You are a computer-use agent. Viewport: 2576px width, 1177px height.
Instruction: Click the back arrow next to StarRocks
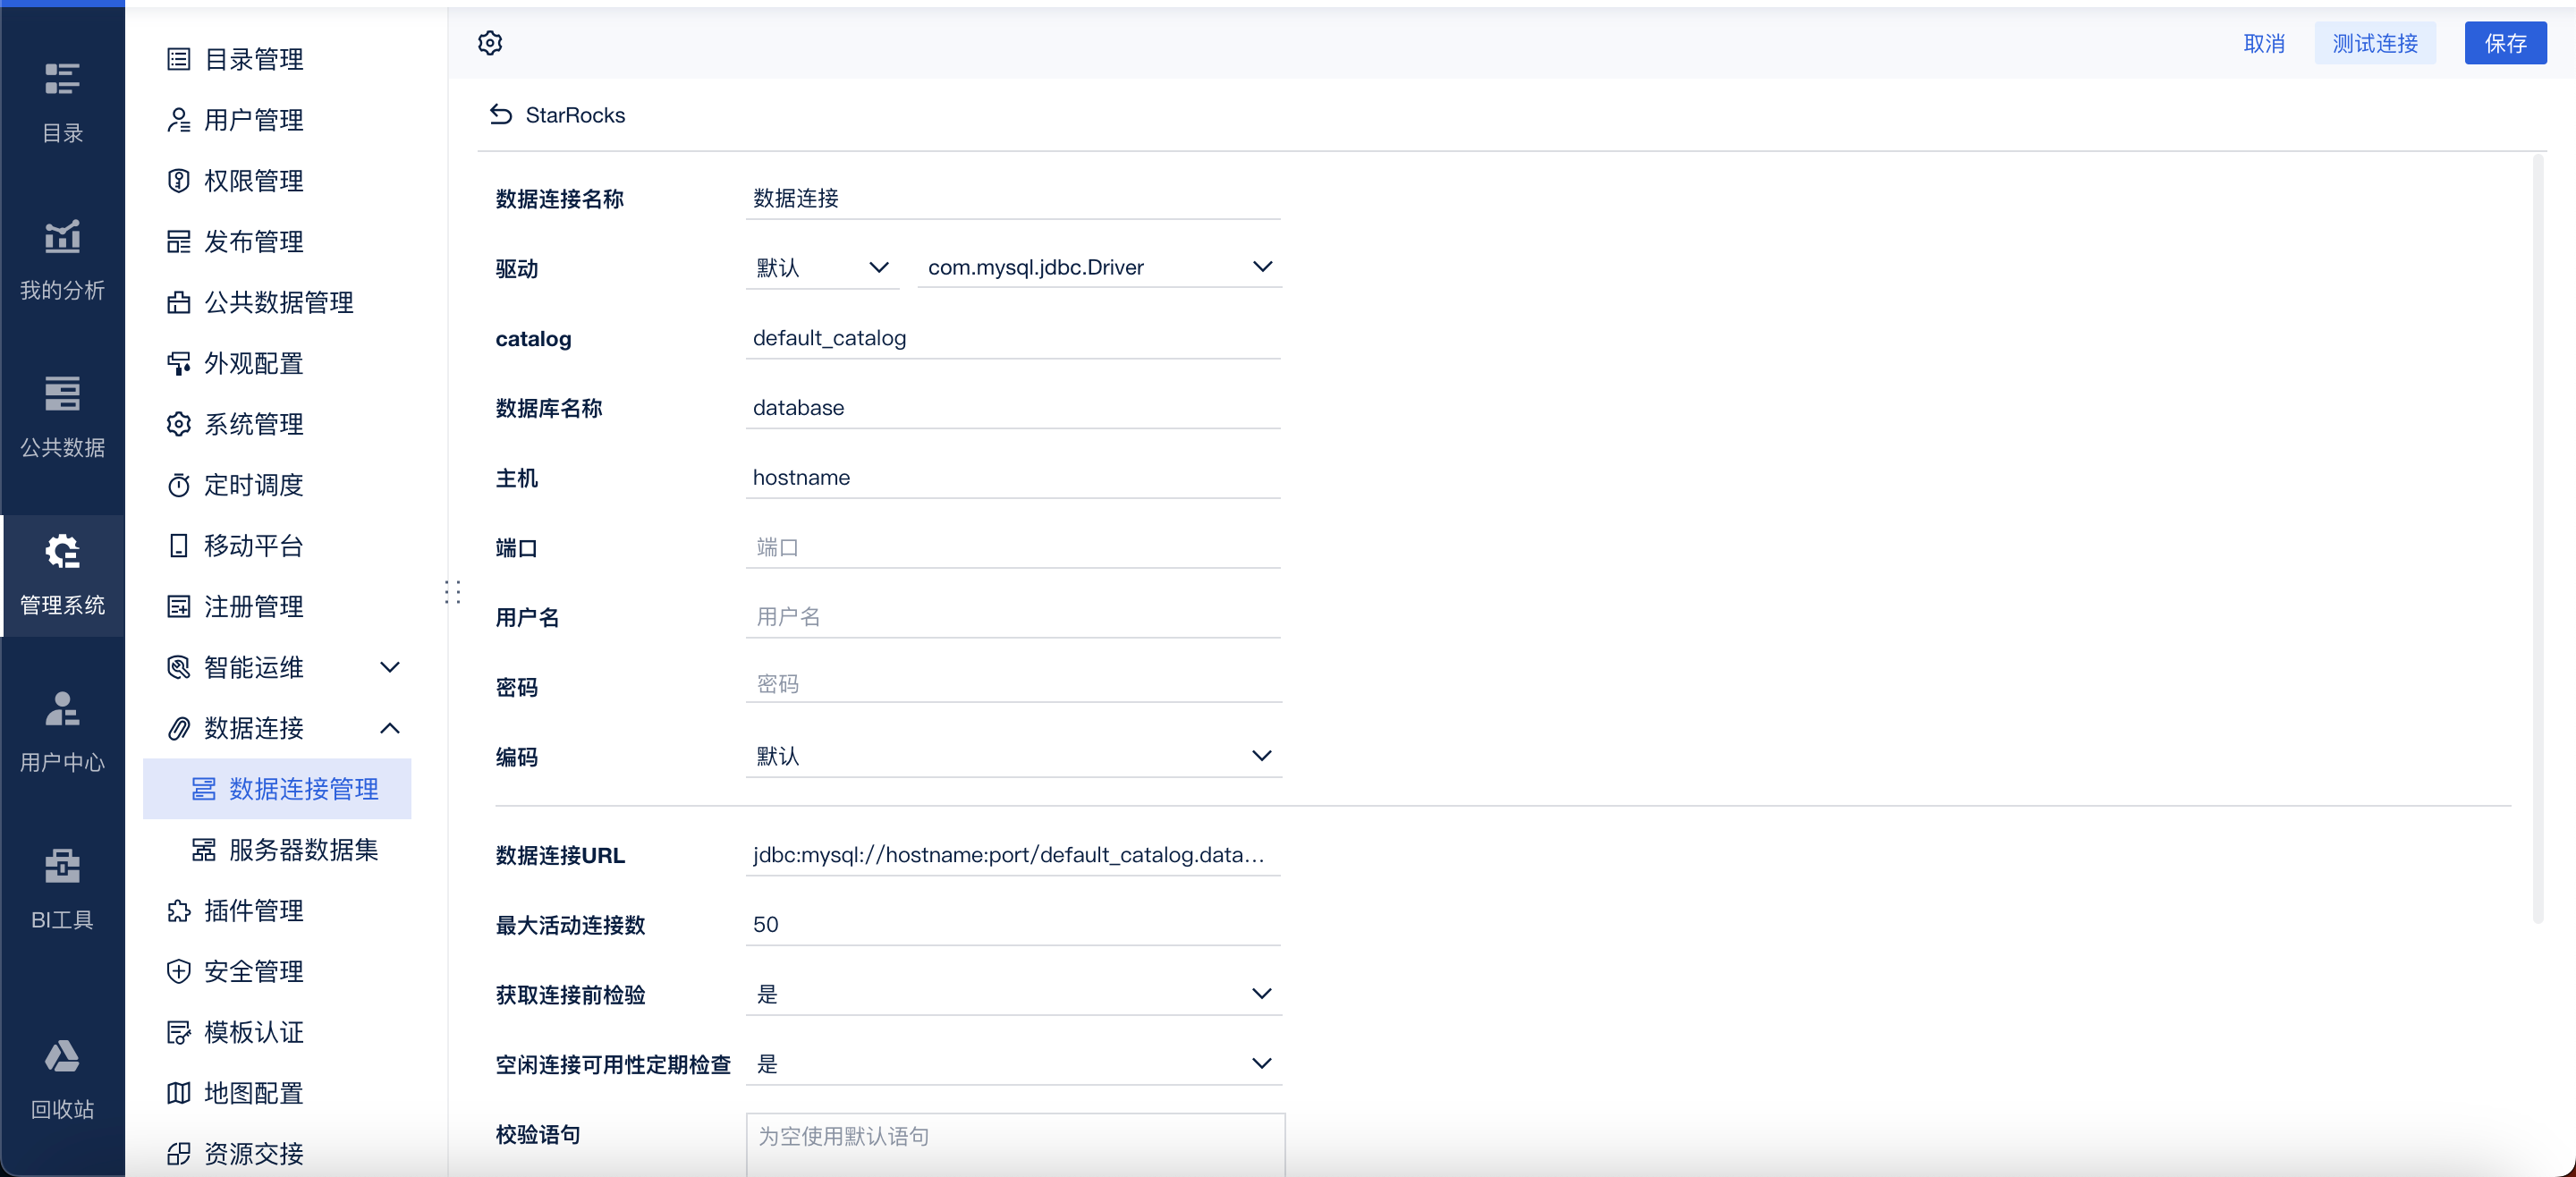click(x=501, y=115)
